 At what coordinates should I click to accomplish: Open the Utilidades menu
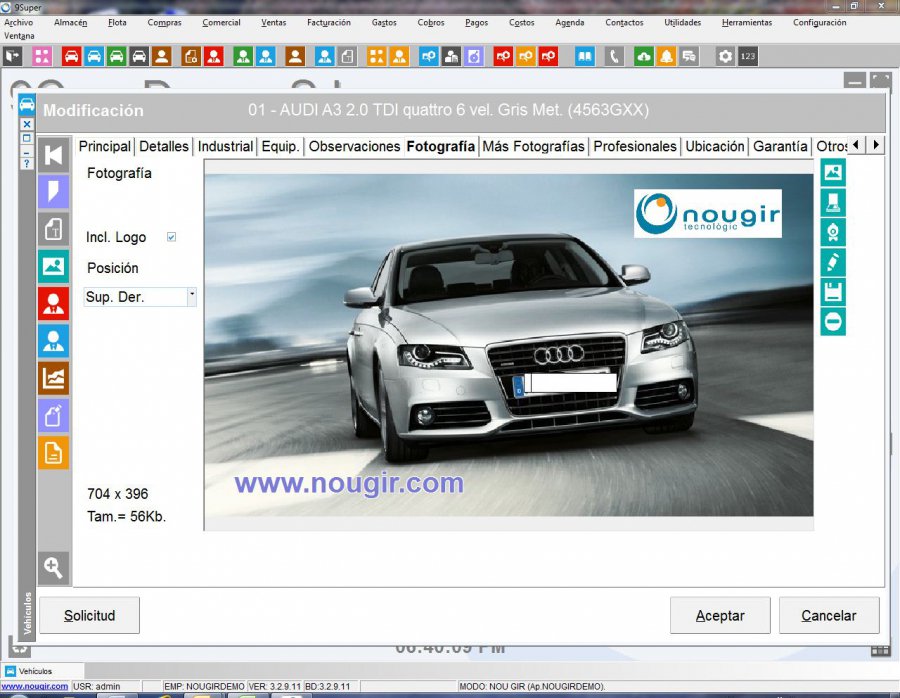682,22
